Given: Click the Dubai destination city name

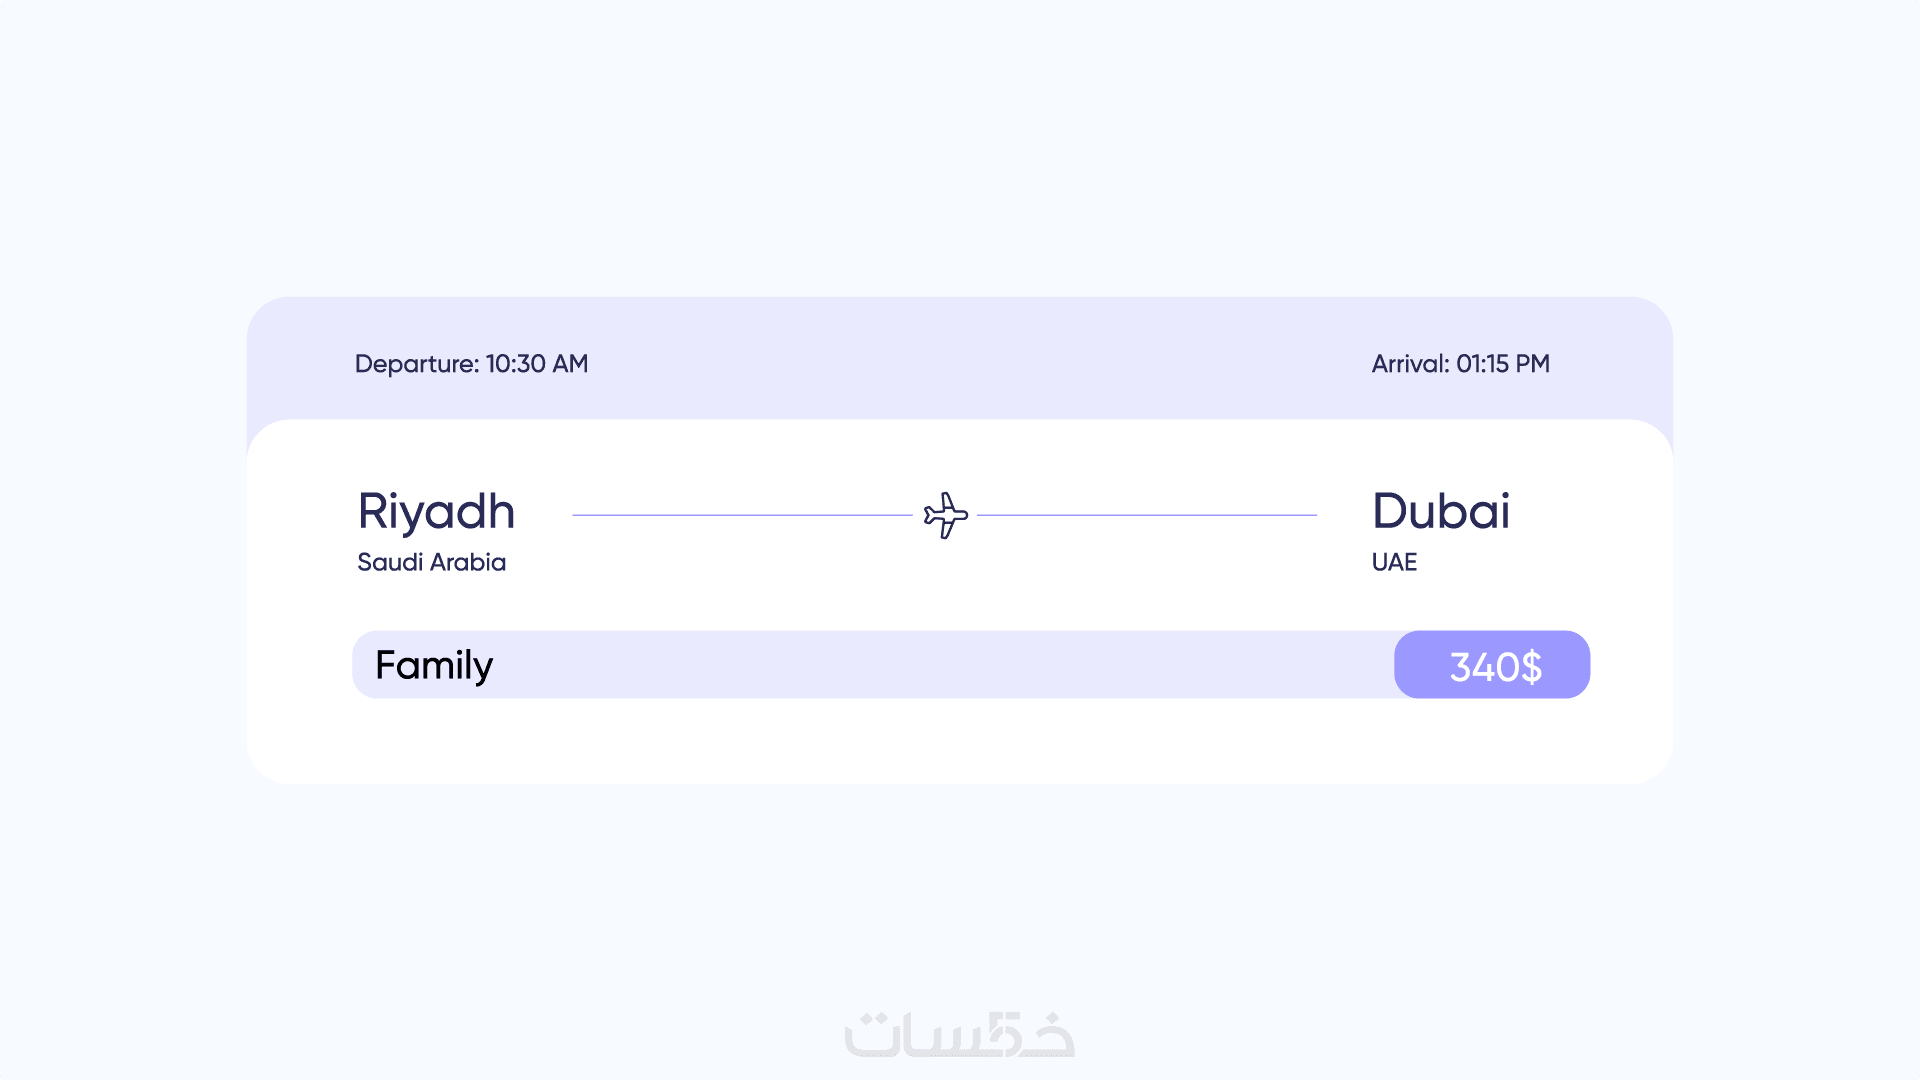Looking at the screenshot, I should [x=1440, y=512].
